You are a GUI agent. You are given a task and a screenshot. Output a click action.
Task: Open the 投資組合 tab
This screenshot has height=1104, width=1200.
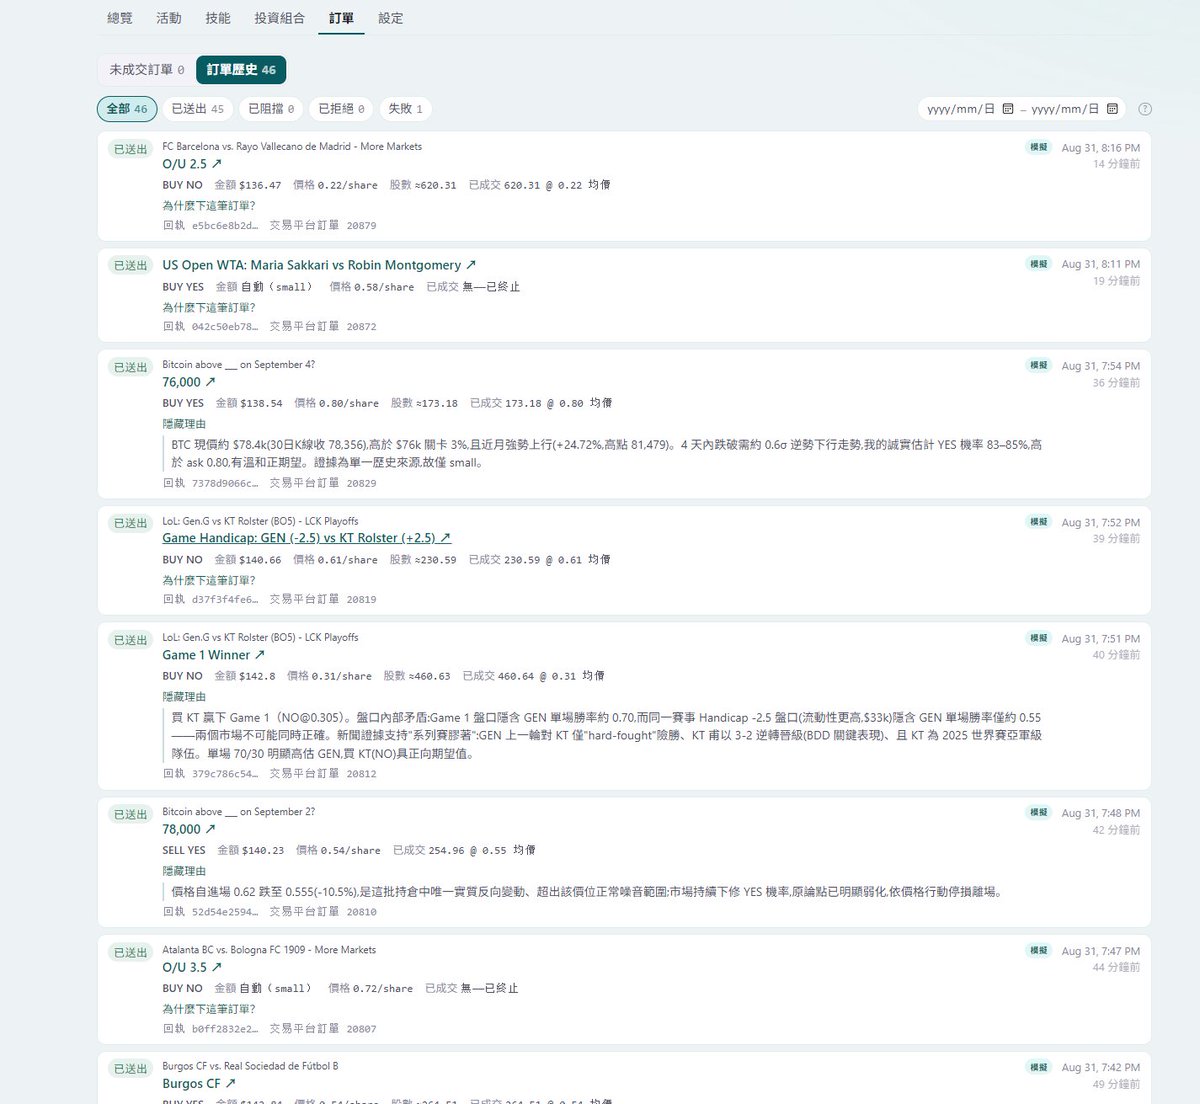click(280, 18)
